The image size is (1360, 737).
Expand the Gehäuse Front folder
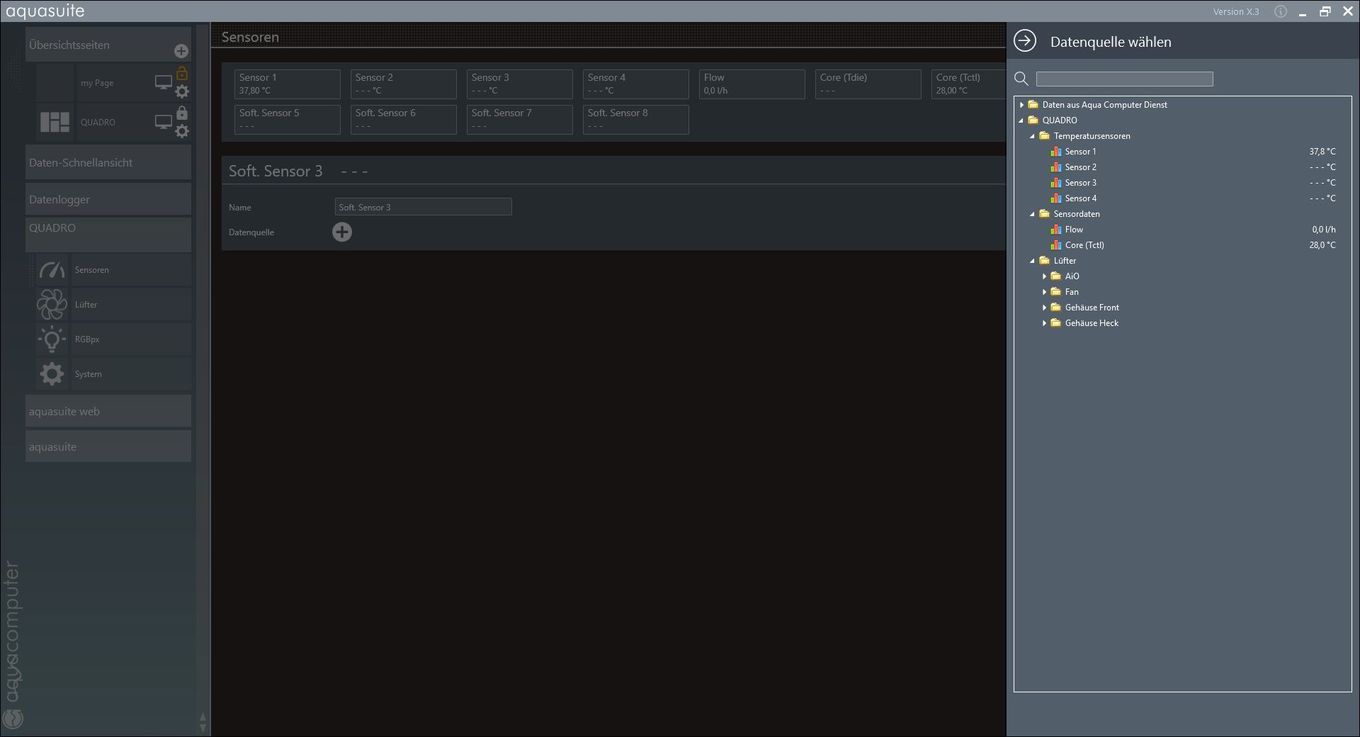(x=1044, y=307)
